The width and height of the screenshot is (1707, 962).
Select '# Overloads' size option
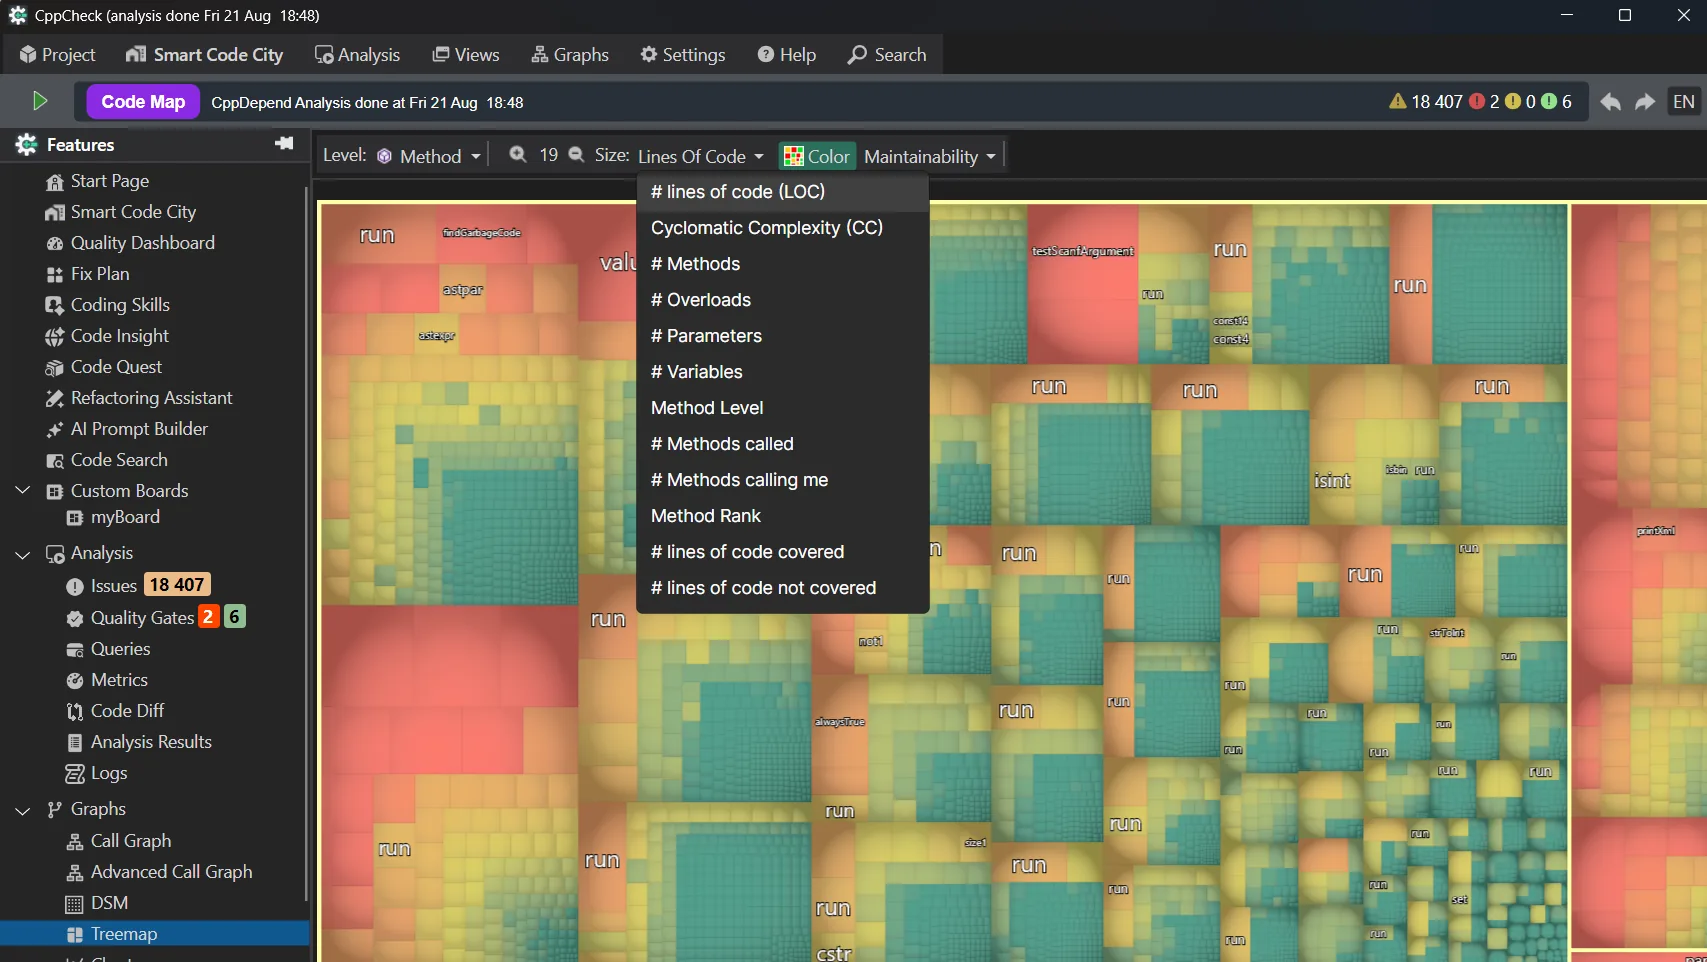click(783, 300)
